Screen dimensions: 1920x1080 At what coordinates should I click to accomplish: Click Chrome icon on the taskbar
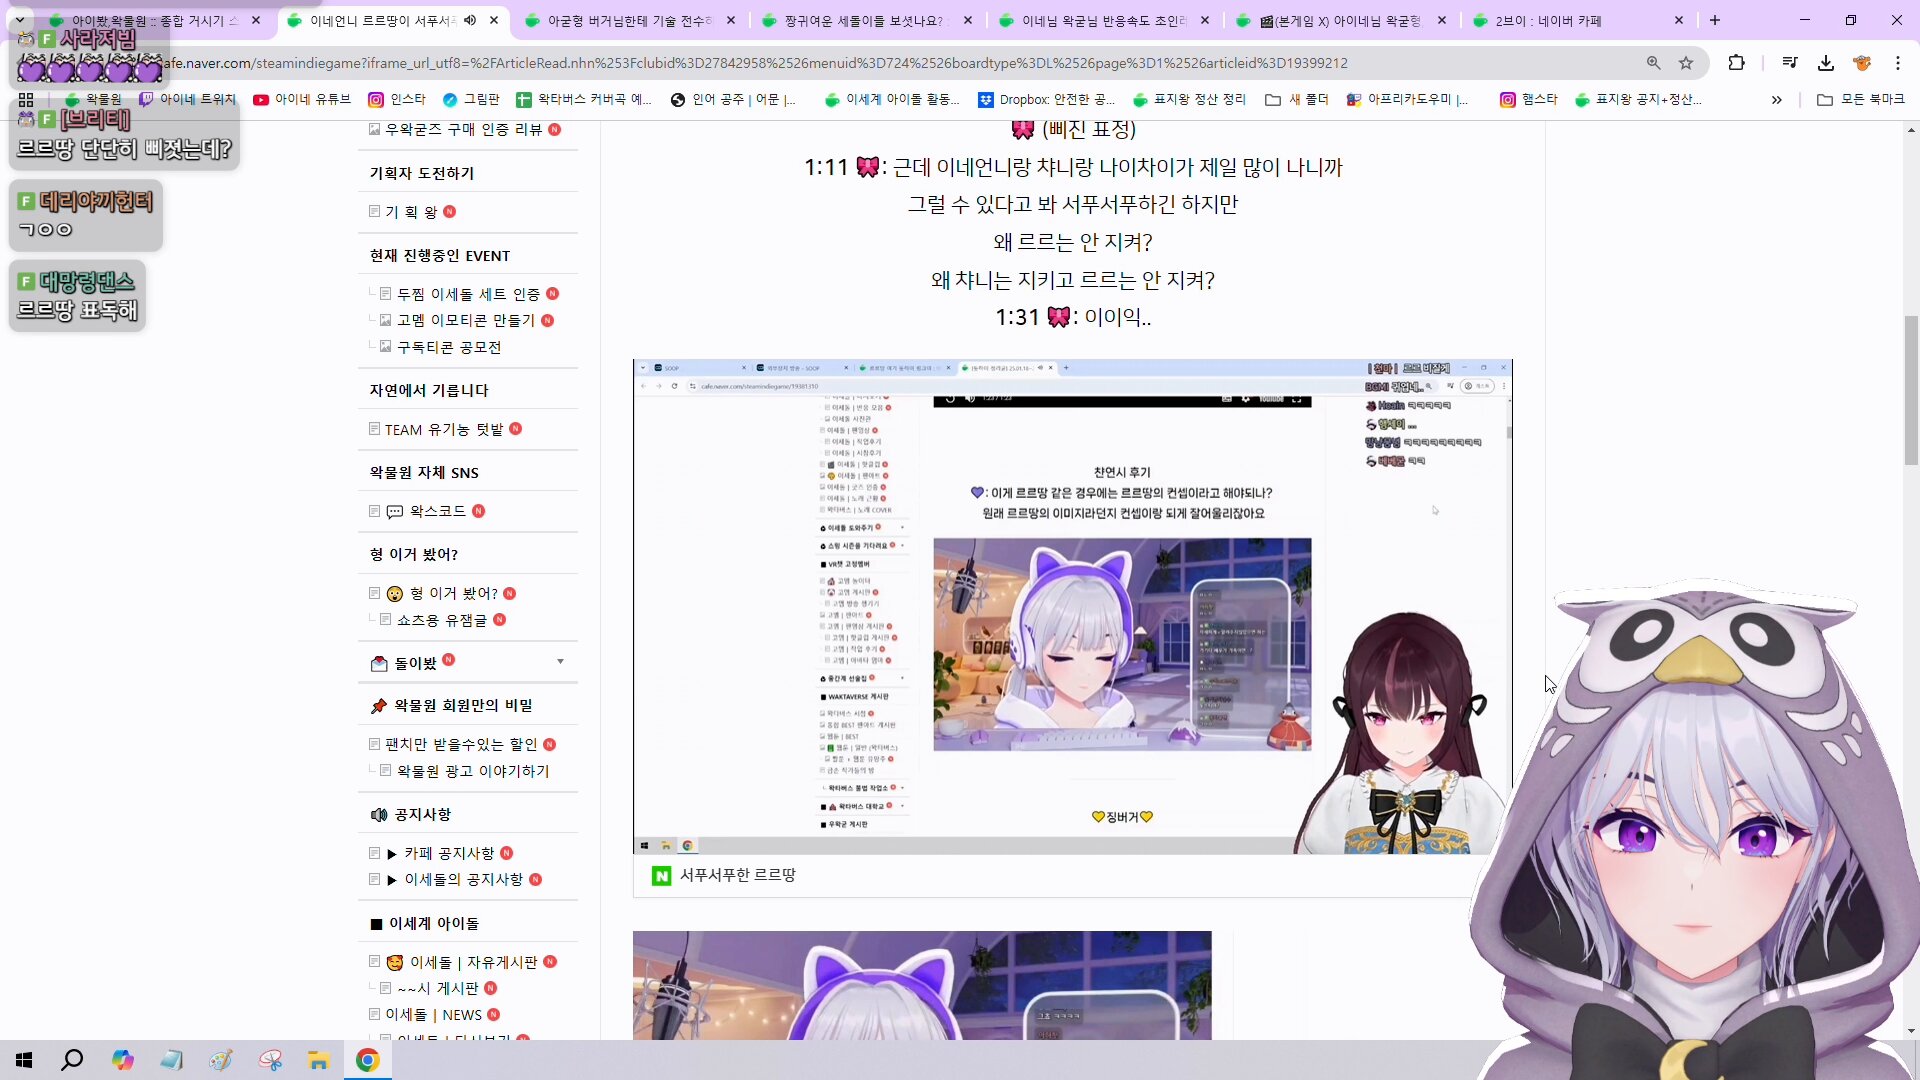367,1060
